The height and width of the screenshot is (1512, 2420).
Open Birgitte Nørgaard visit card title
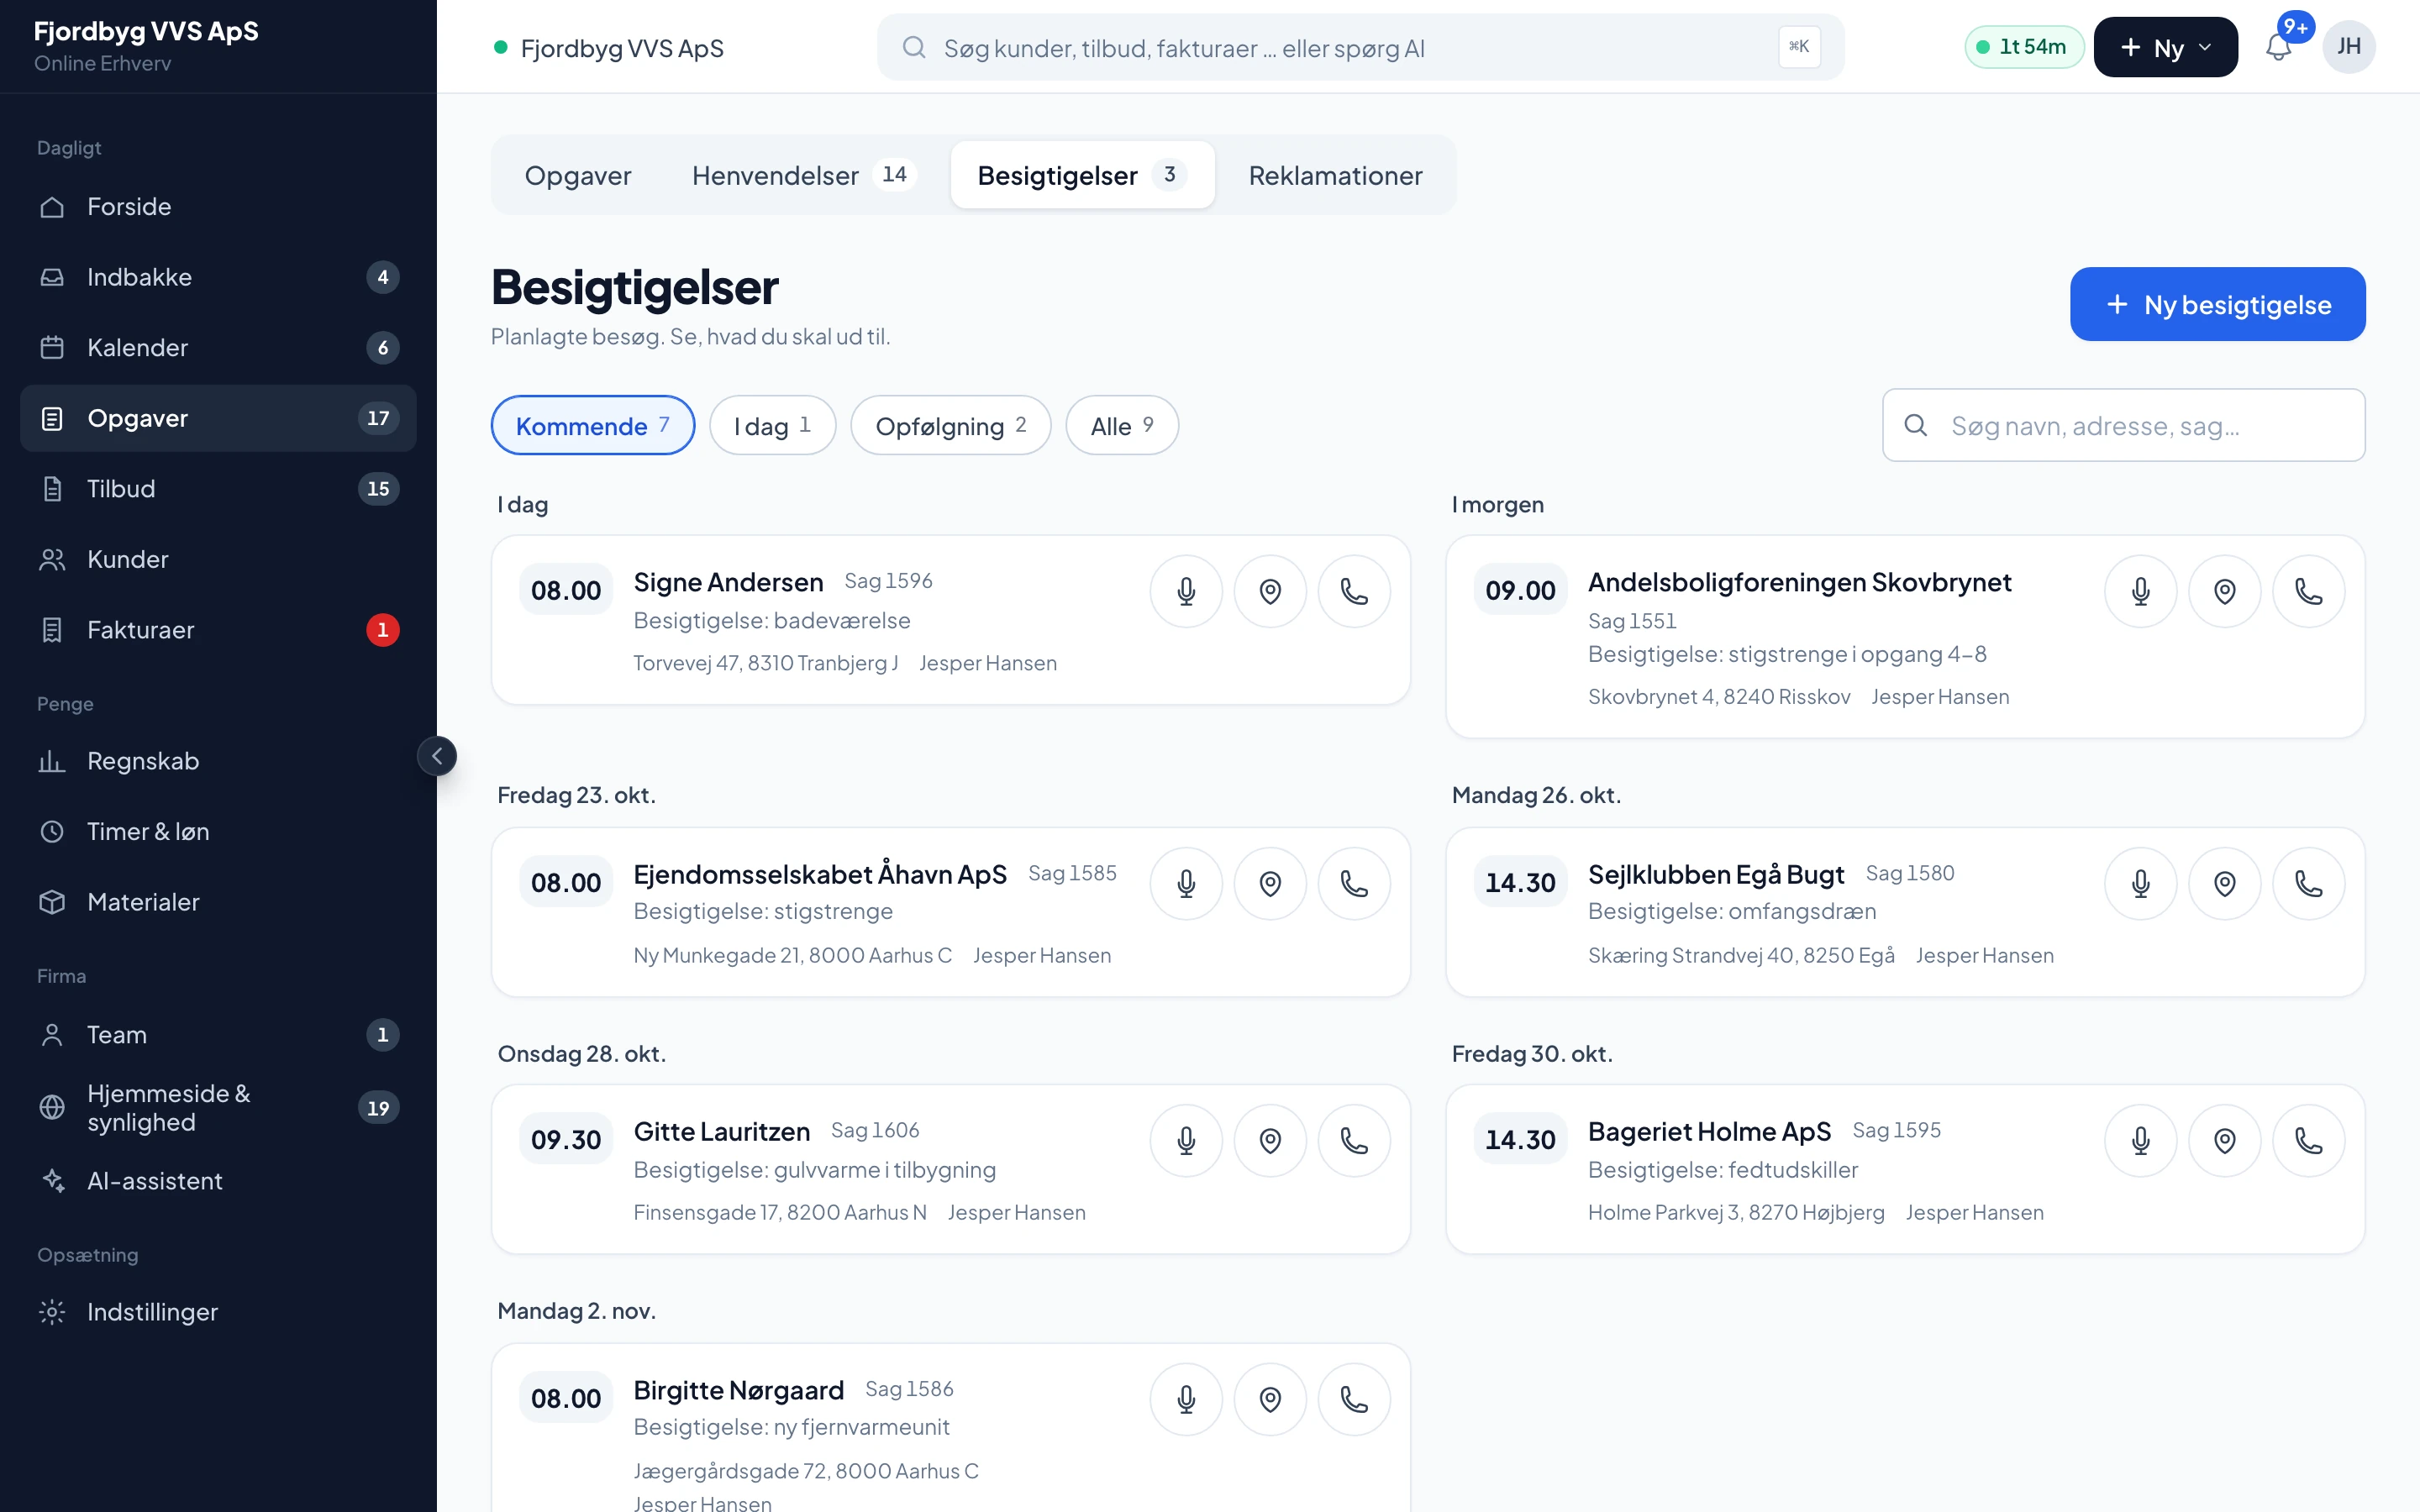[x=738, y=1390]
